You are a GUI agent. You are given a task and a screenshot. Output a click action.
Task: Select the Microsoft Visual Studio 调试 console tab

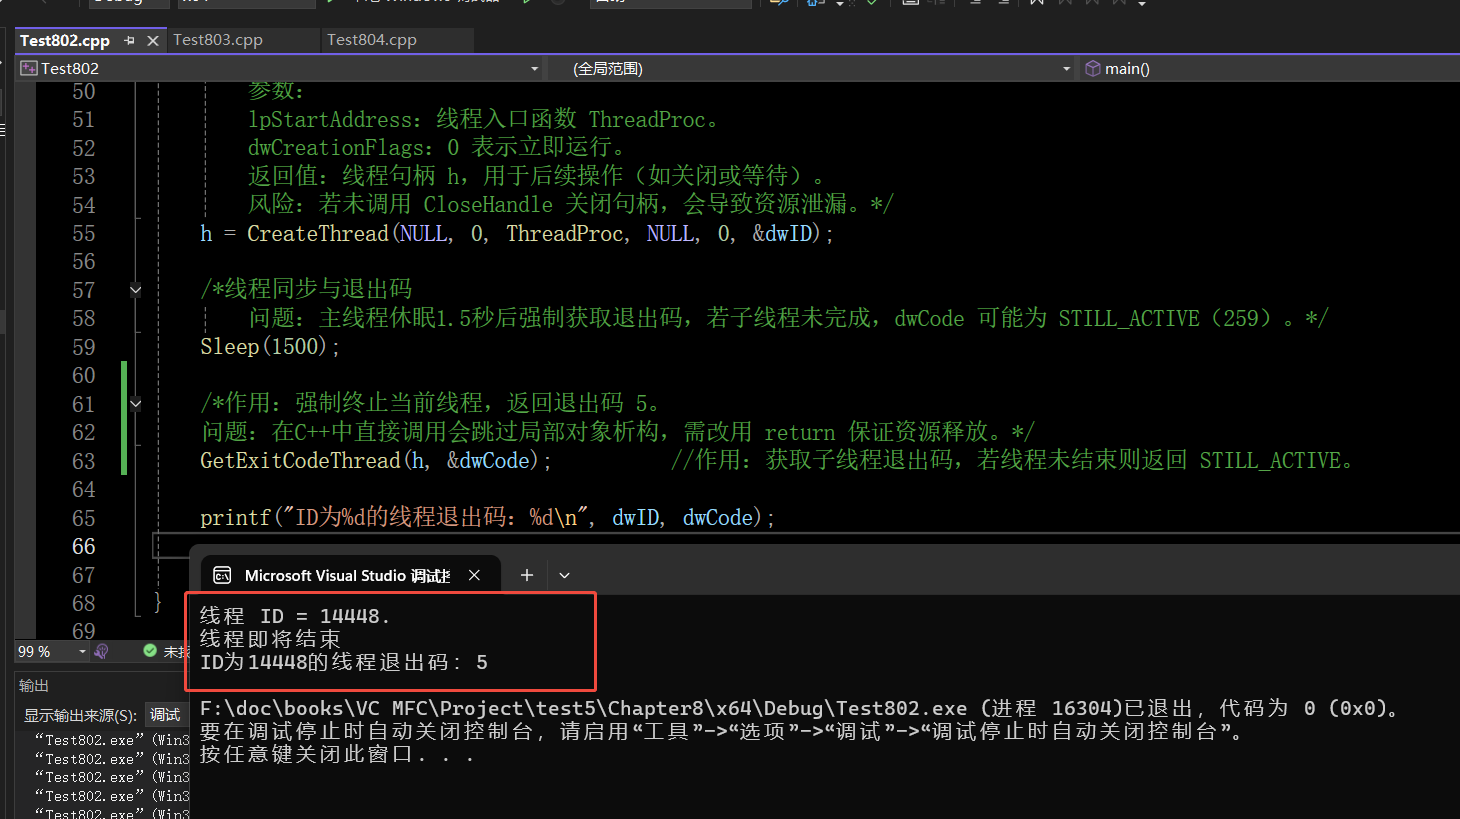348,576
